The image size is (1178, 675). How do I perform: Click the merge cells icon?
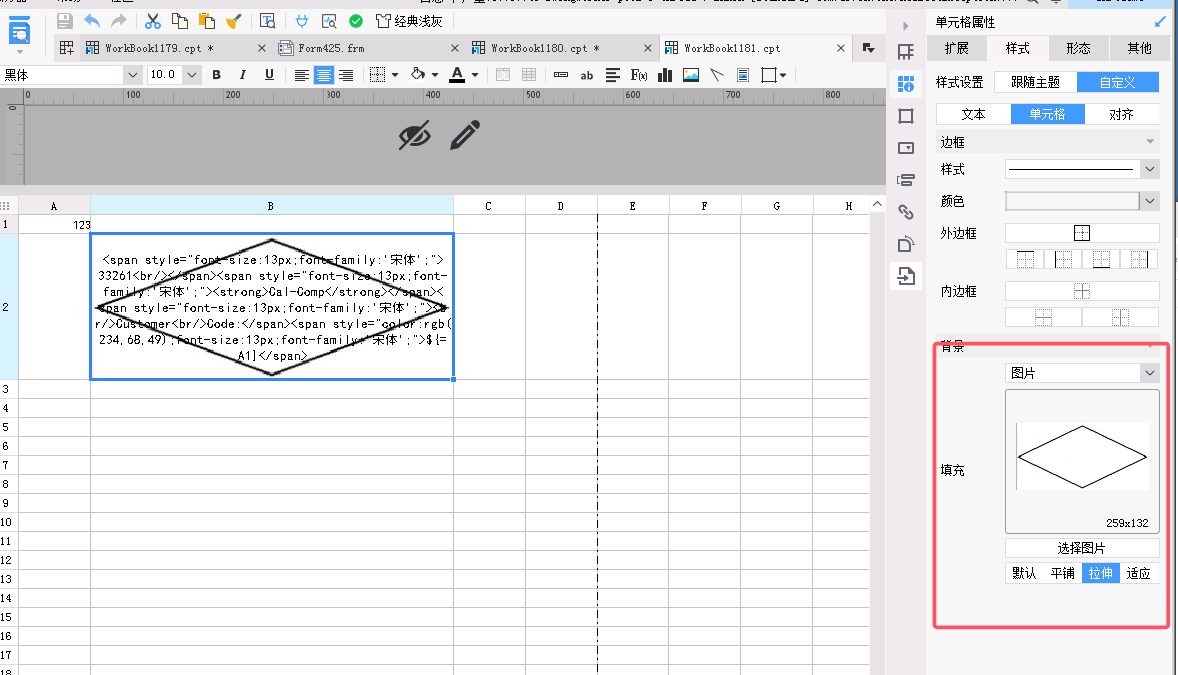pos(503,74)
